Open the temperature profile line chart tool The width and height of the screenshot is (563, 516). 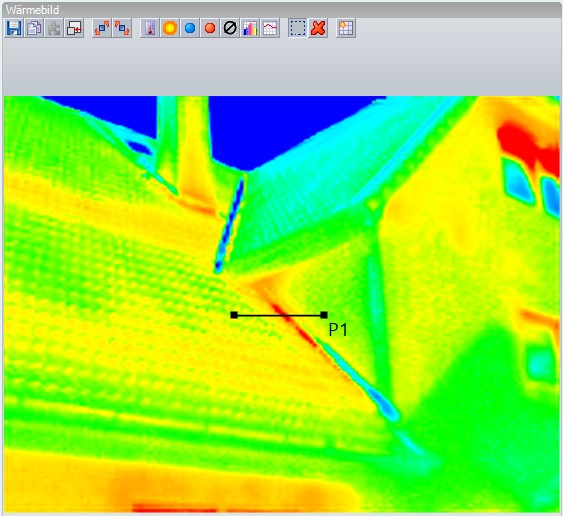tap(270, 28)
